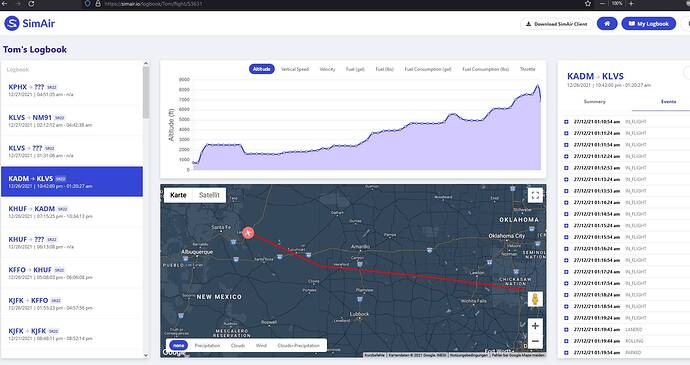Viewport: 690px width, 365px height.
Task: Select the 'none' weather overlay option
Action: [178, 346]
